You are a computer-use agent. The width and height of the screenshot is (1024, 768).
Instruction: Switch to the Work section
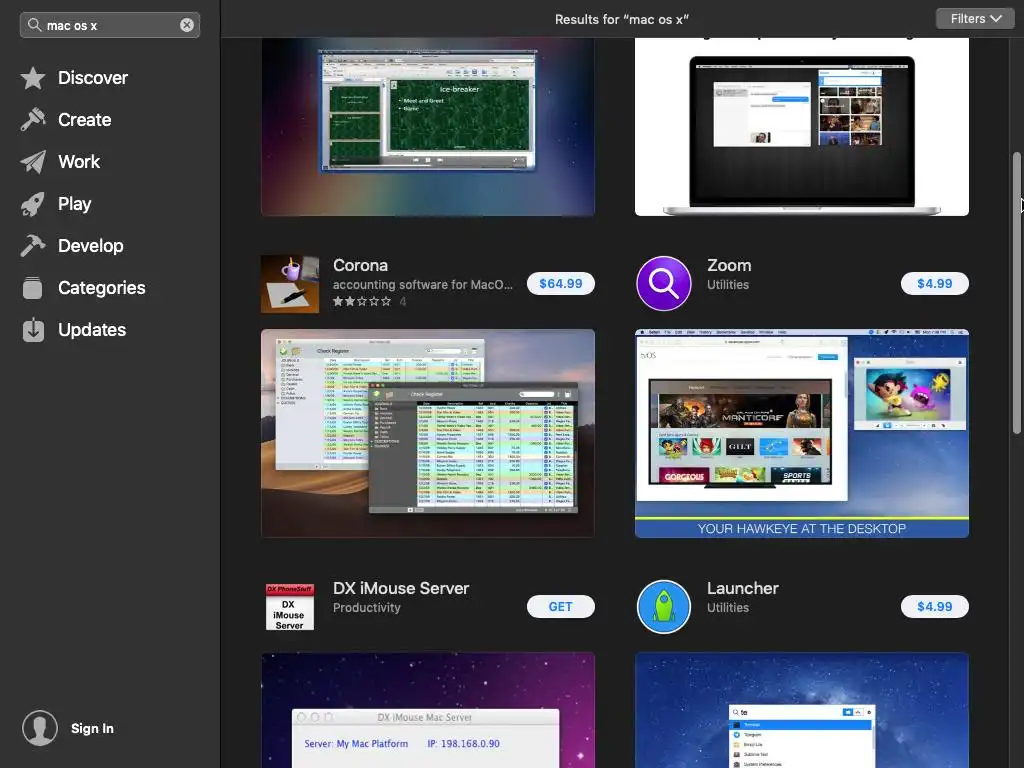pos(79,161)
